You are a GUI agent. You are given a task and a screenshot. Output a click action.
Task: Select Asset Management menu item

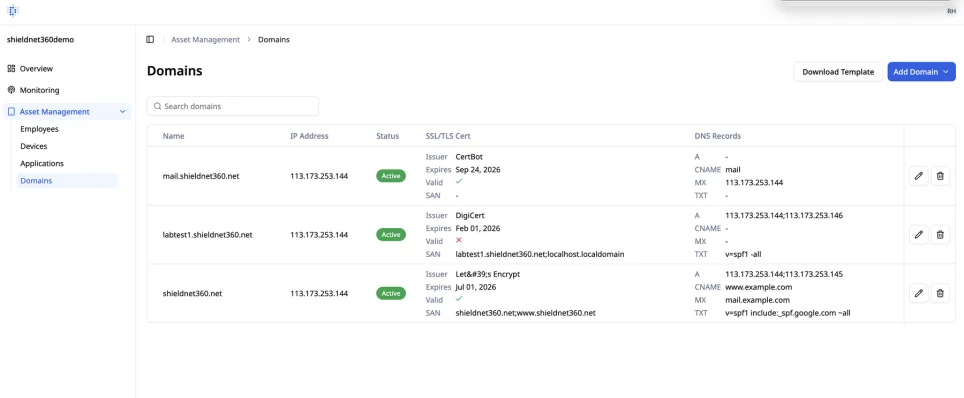(68, 111)
